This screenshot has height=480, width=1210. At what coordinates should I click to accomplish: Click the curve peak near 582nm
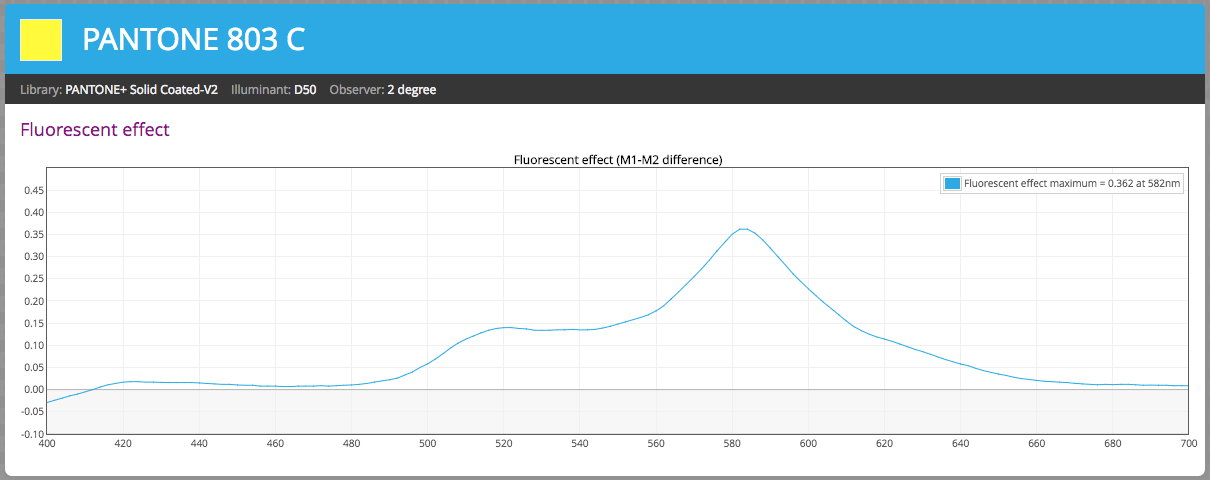[x=742, y=229]
